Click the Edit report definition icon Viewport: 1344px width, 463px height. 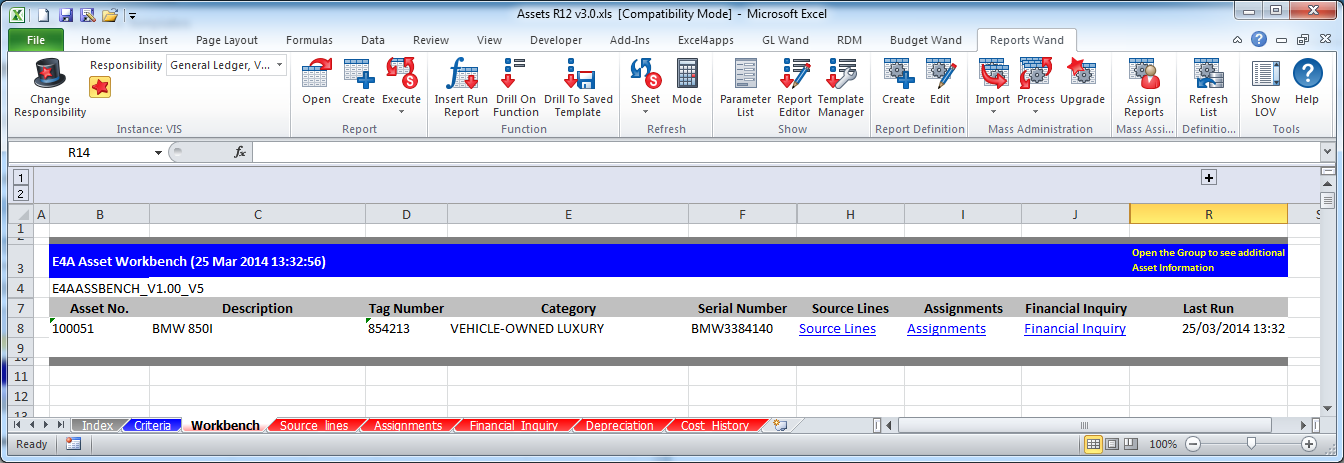(940, 74)
